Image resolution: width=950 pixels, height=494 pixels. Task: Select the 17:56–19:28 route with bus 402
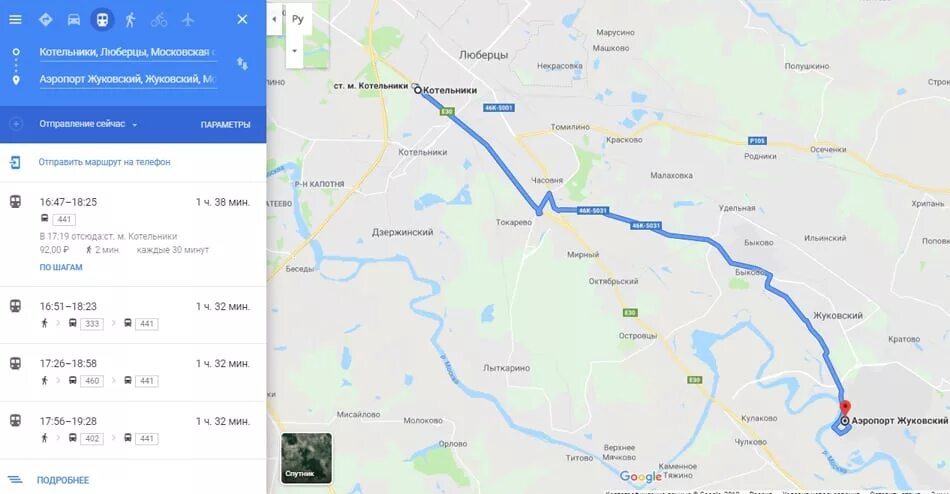click(133, 430)
